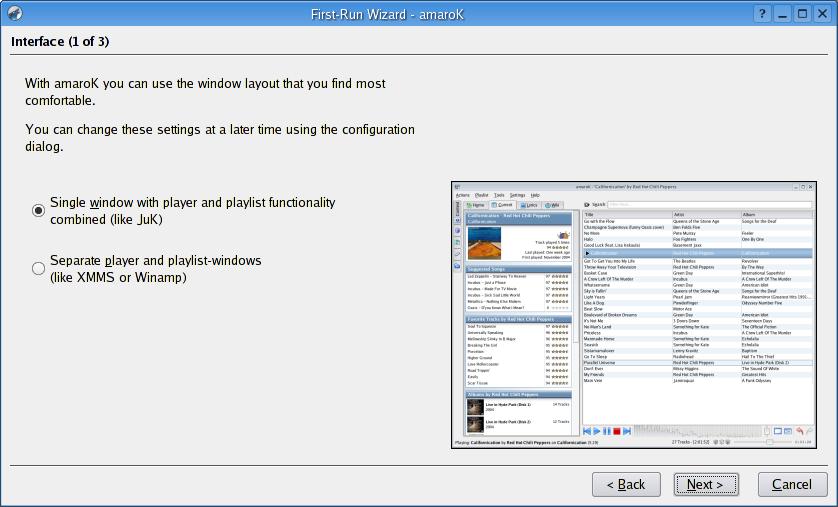Image resolution: width=838 pixels, height=507 pixels.
Task: Choose Separate player and playlist-windows option
Action: pyautogui.click(x=39, y=268)
